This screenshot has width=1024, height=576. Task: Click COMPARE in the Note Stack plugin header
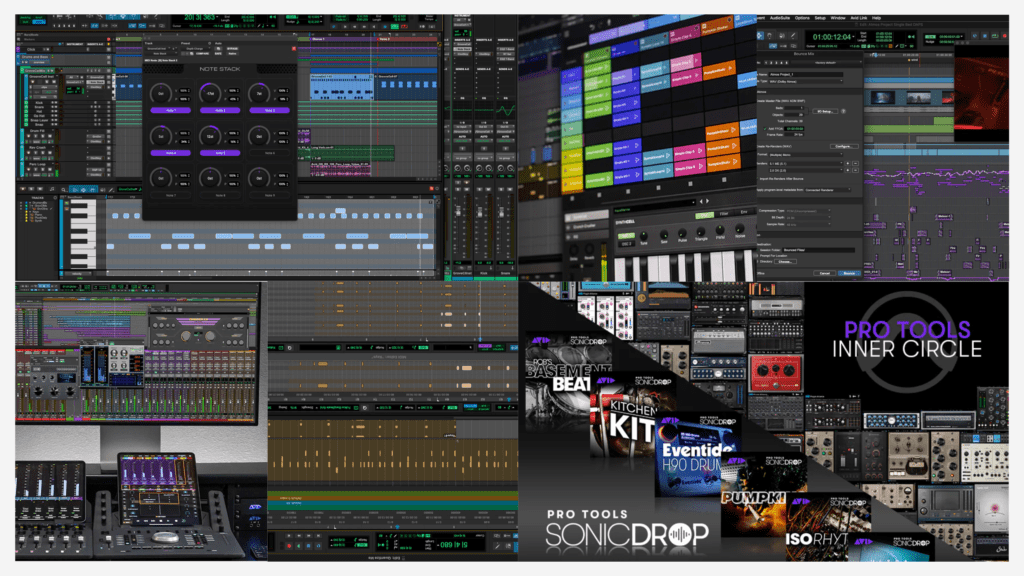click(x=203, y=54)
